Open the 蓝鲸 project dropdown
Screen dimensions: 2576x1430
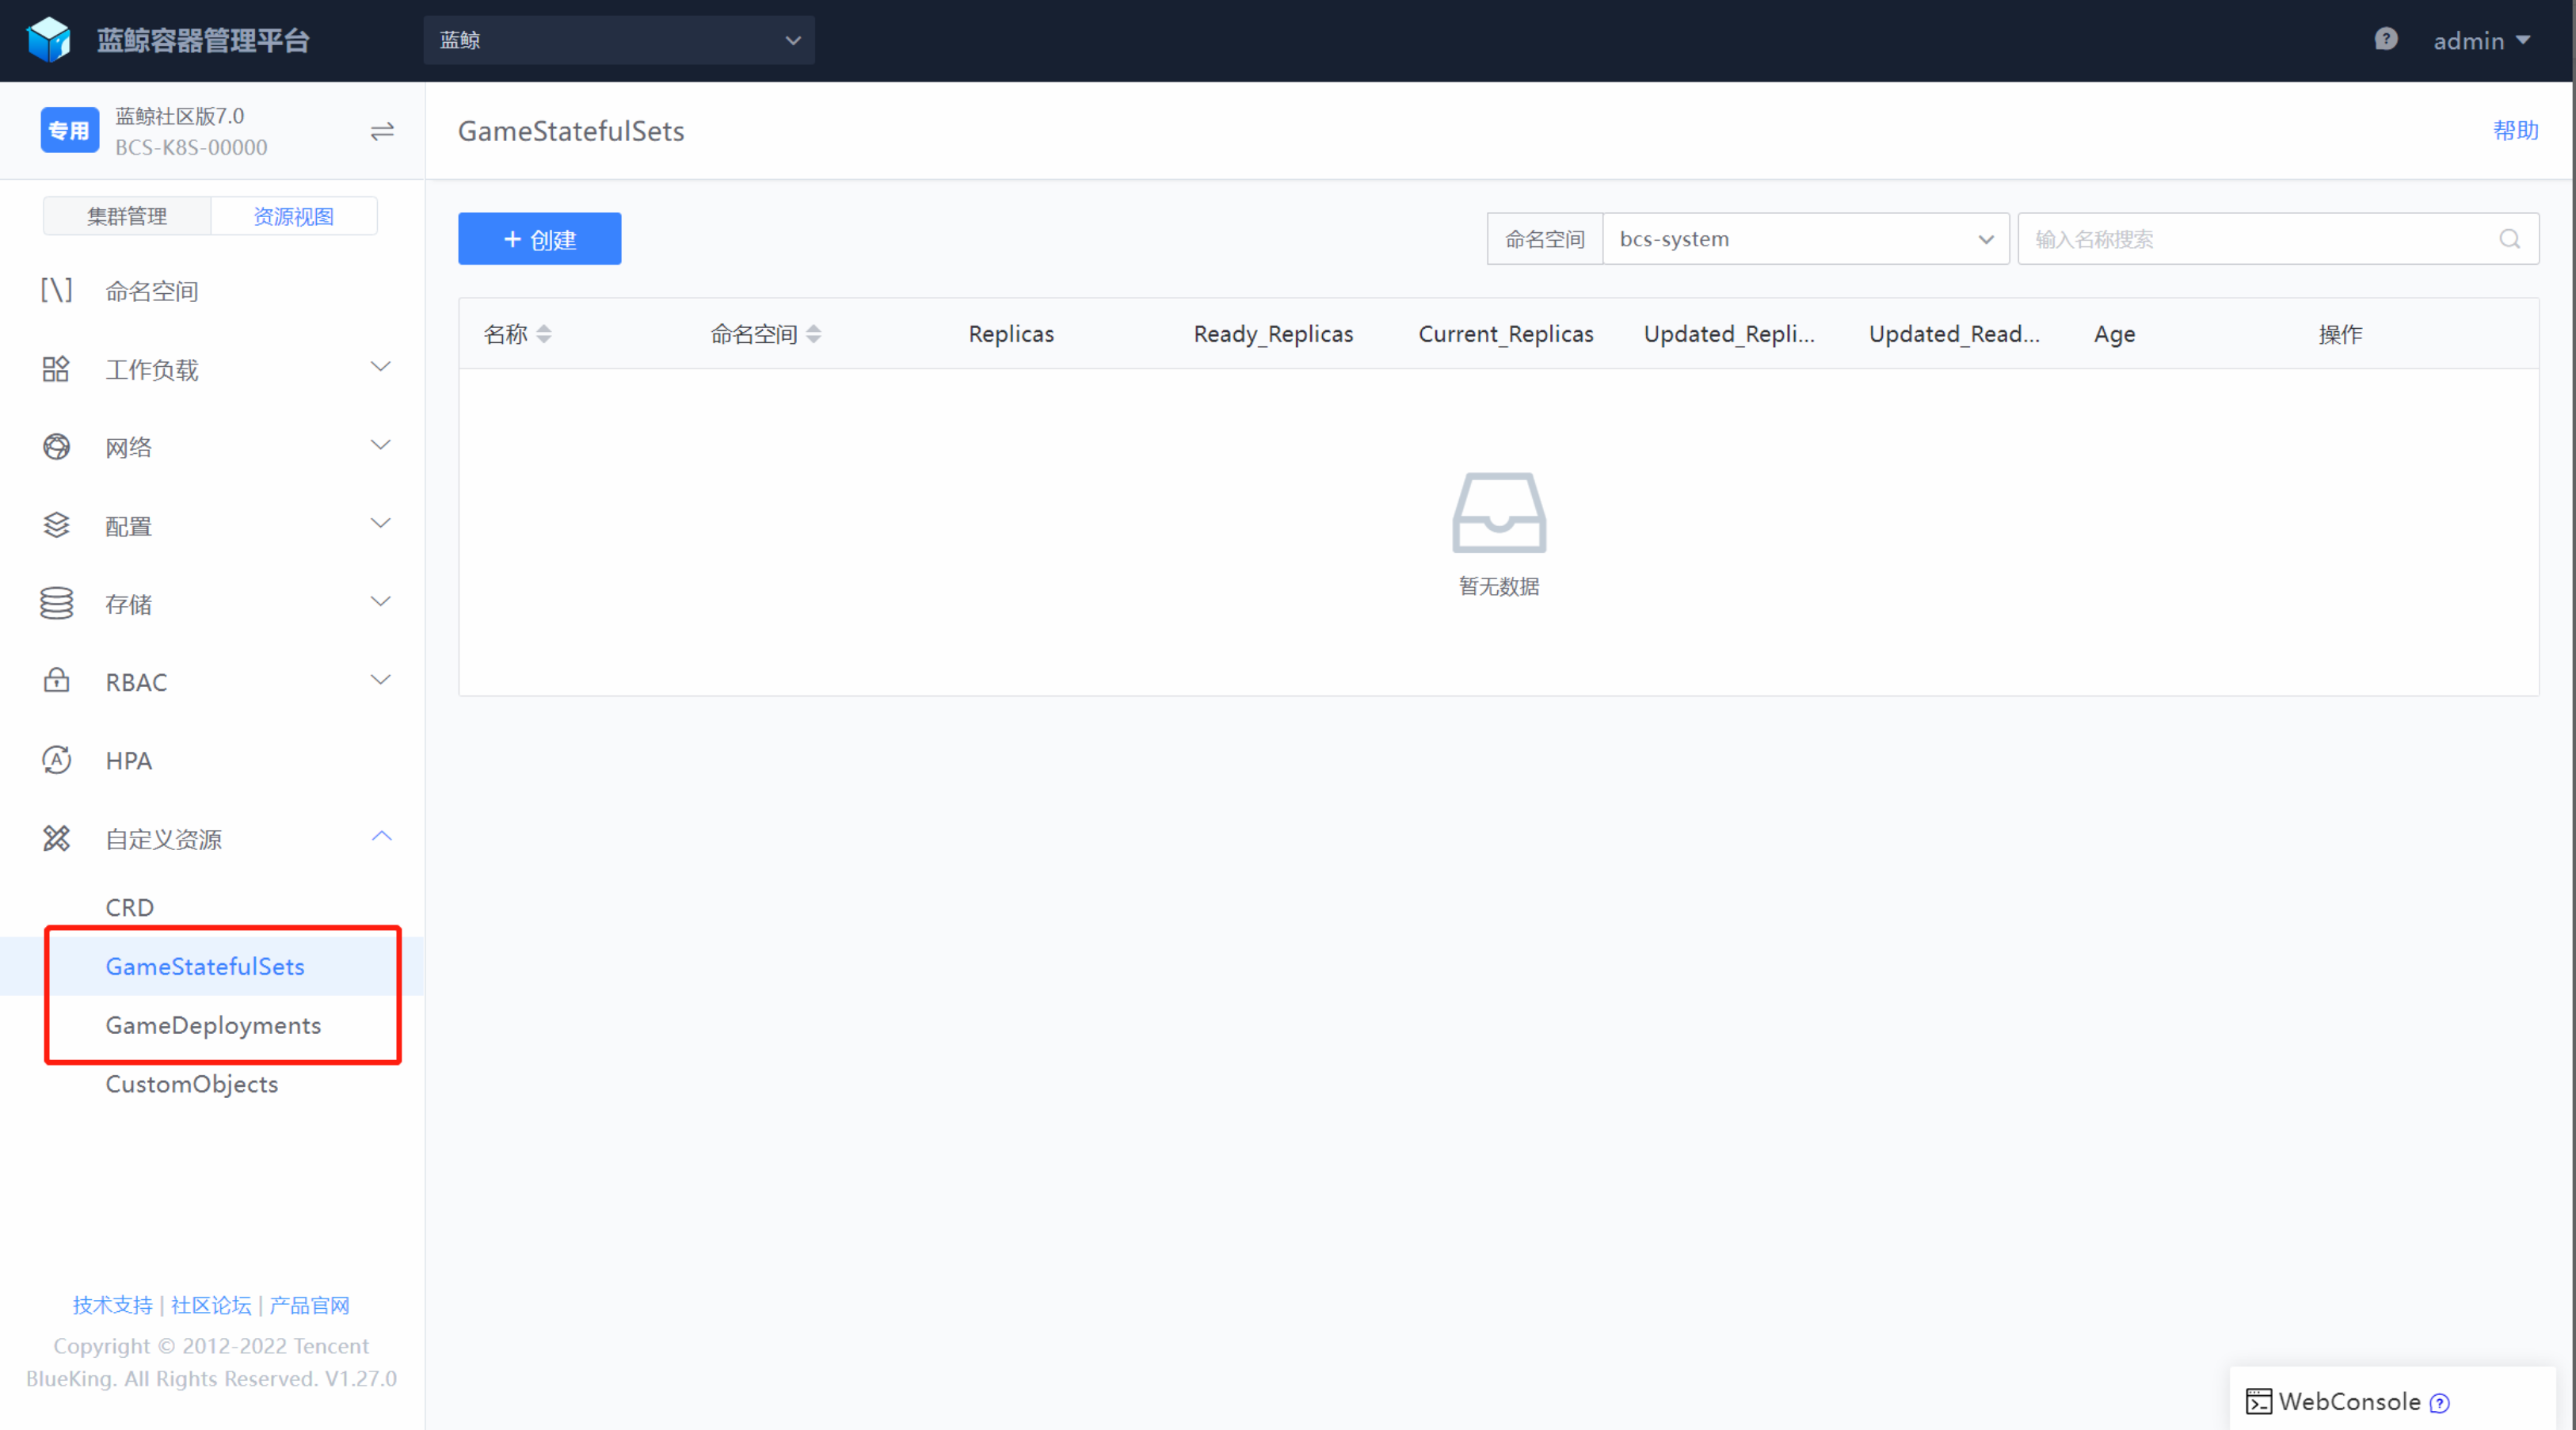point(618,40)
